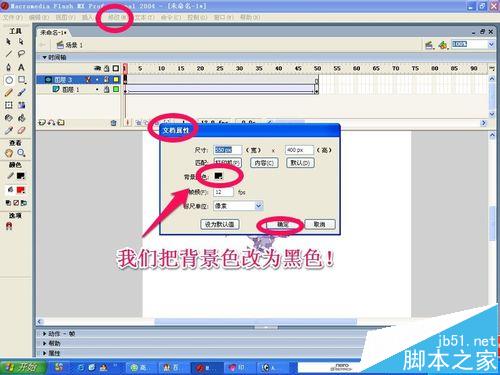
Task: Click the eye icon to hide all layers
Action: 97,68
